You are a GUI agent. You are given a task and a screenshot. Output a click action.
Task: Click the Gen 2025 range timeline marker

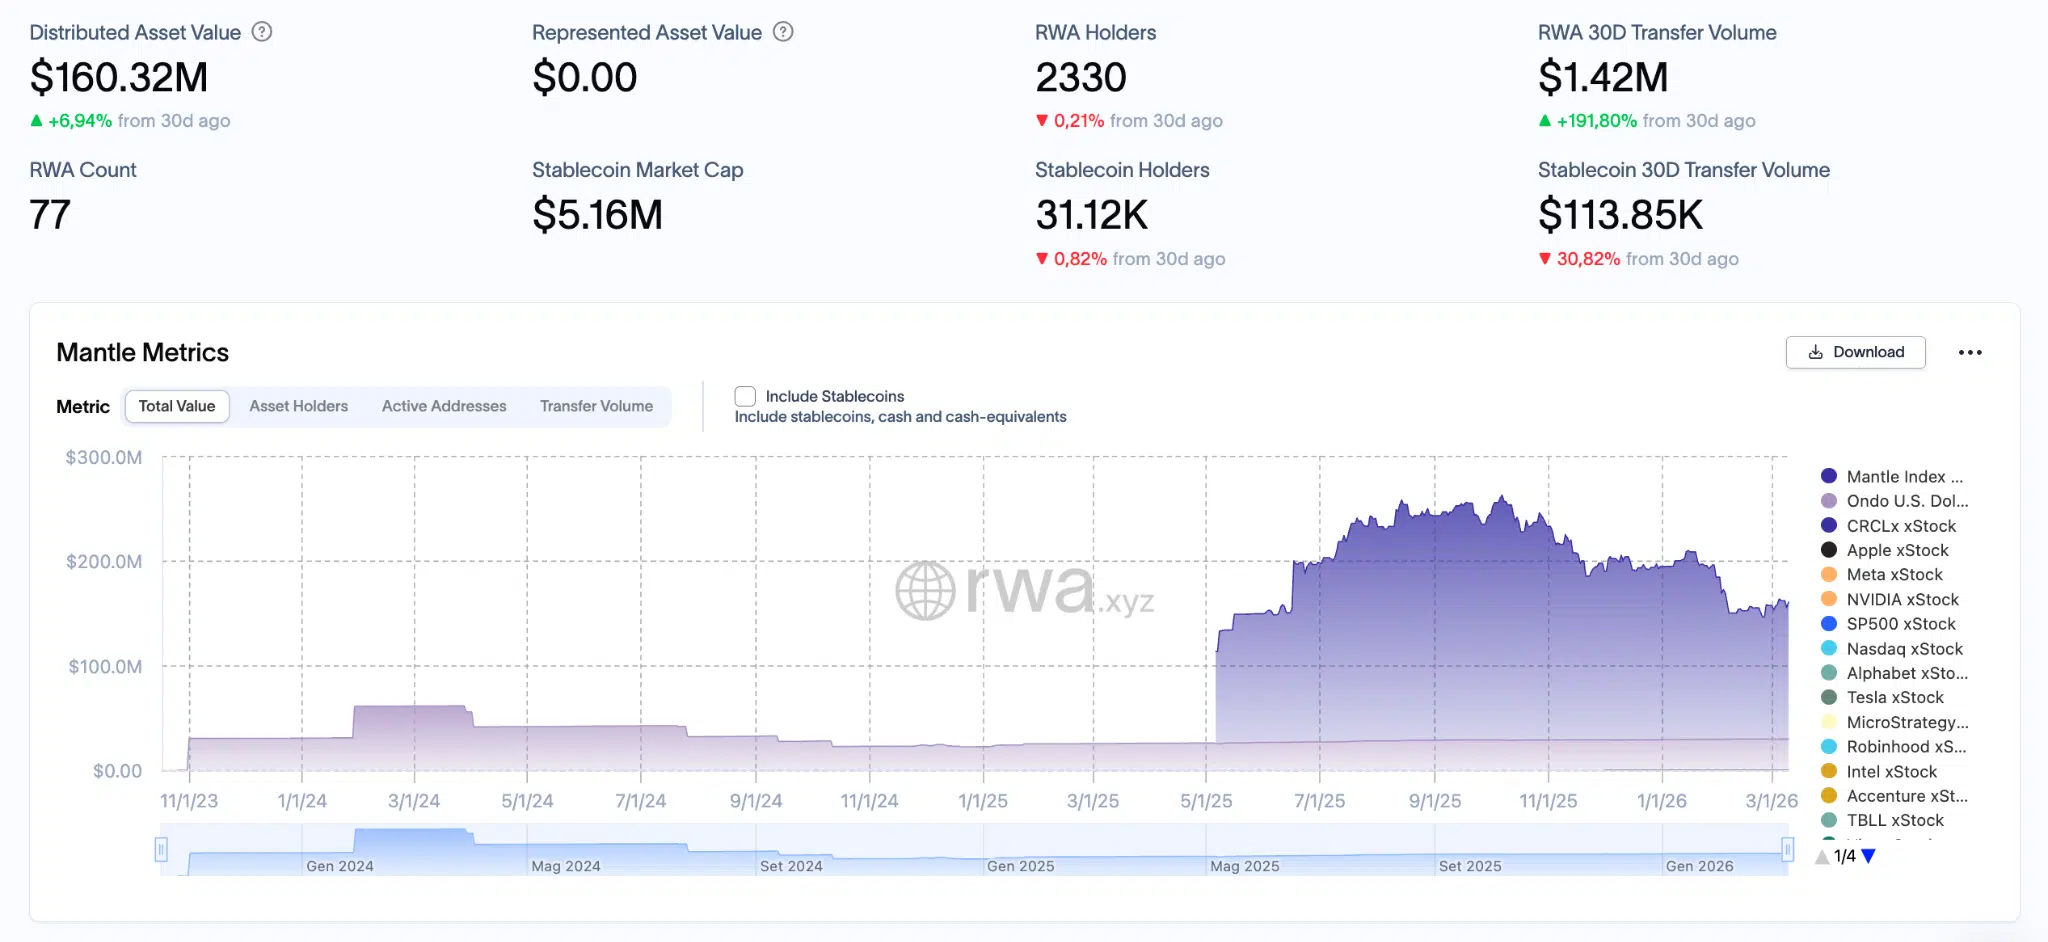coord(1020,866)
